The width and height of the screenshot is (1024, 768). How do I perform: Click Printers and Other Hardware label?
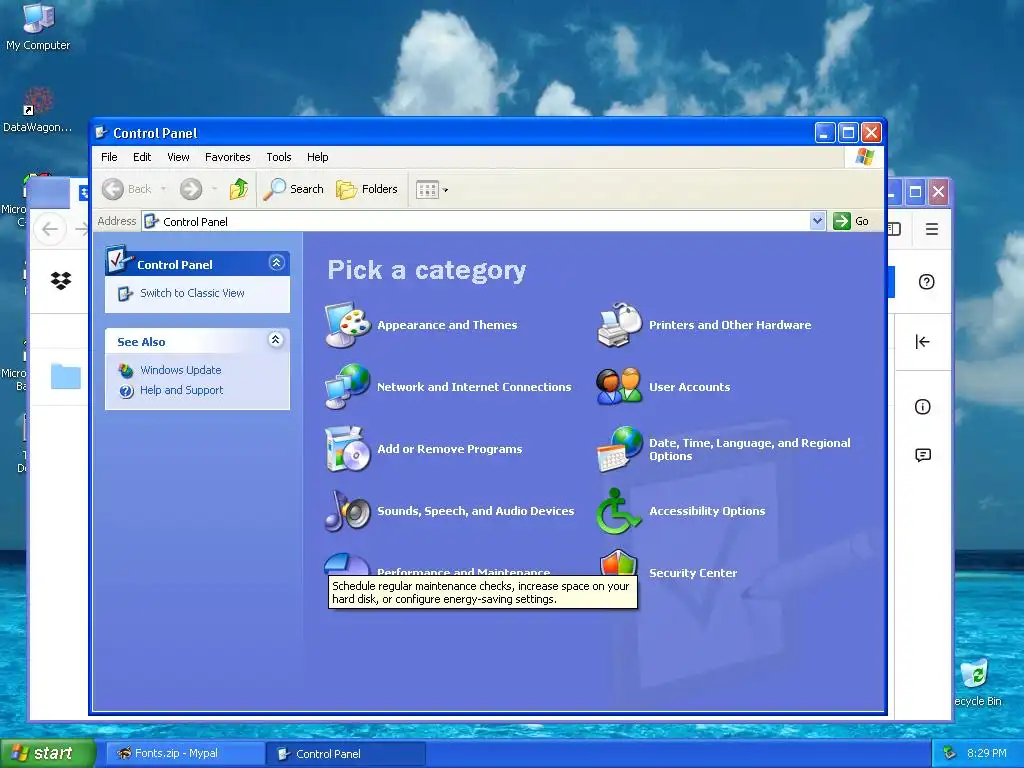point(730,325)
